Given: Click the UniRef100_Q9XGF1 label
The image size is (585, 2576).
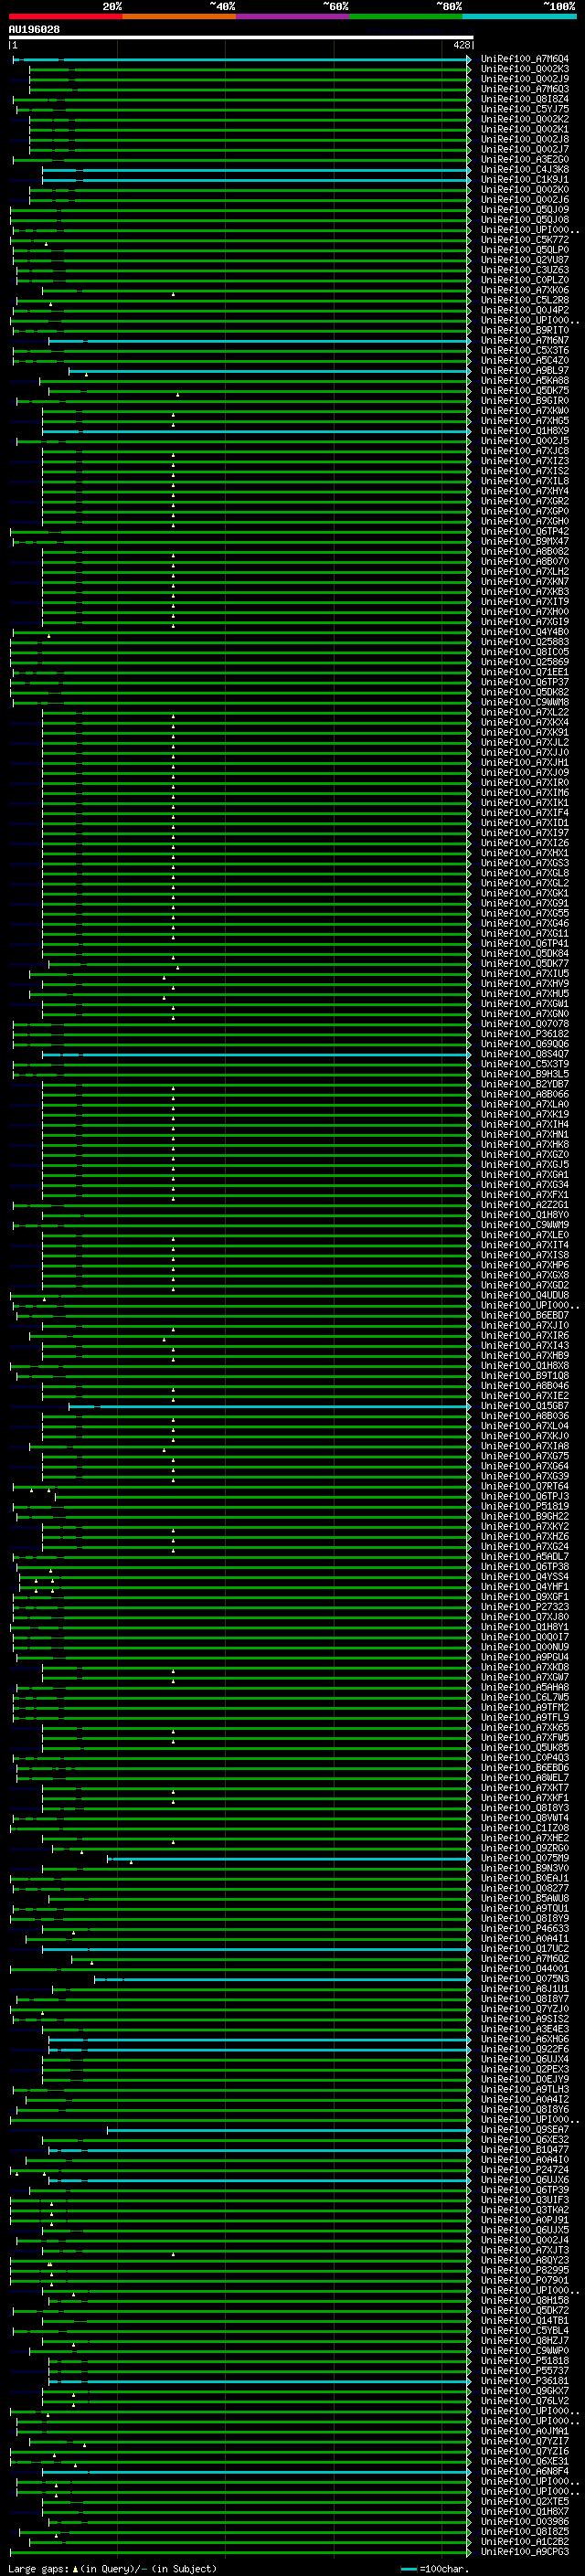Looking at the screenshot, I should pos(525,1597).
